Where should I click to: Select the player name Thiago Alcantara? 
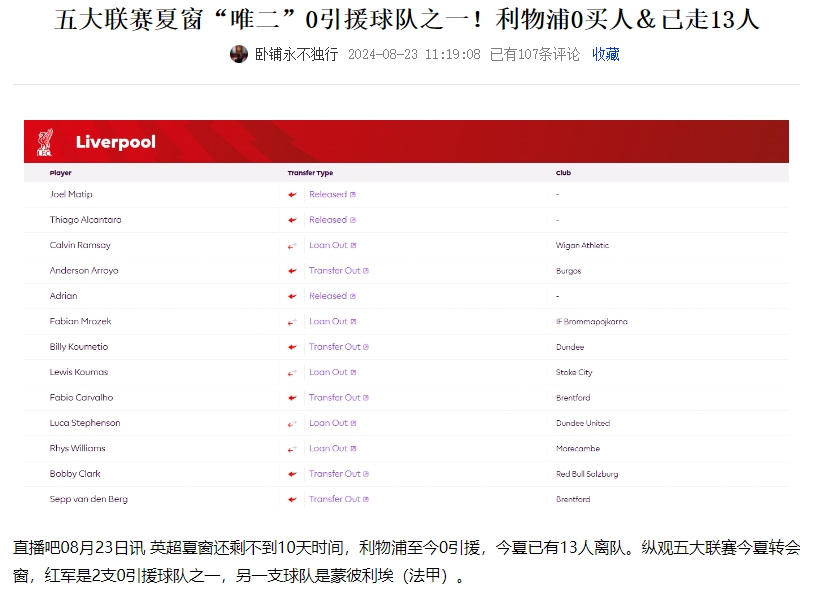[x=86, y=220]
